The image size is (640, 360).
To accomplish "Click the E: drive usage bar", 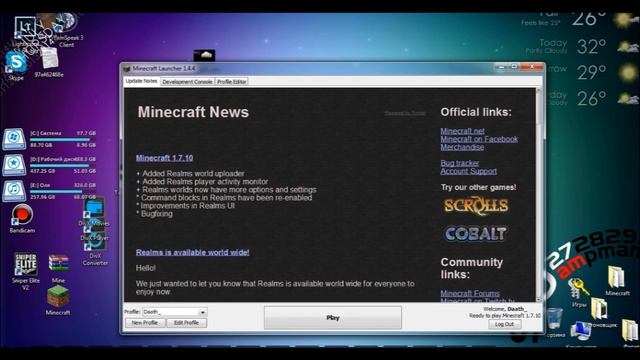I will pos(63,191).
